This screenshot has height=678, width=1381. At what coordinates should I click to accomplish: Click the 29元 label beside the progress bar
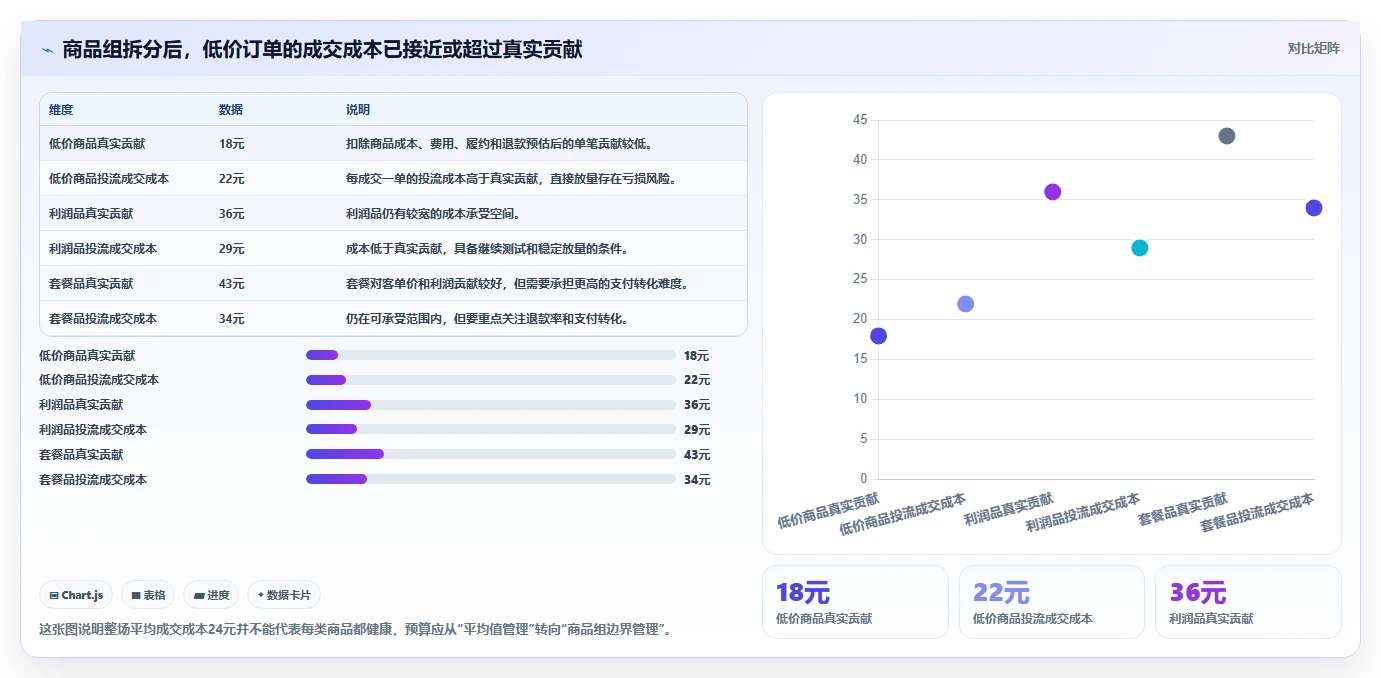pos(697,430)
